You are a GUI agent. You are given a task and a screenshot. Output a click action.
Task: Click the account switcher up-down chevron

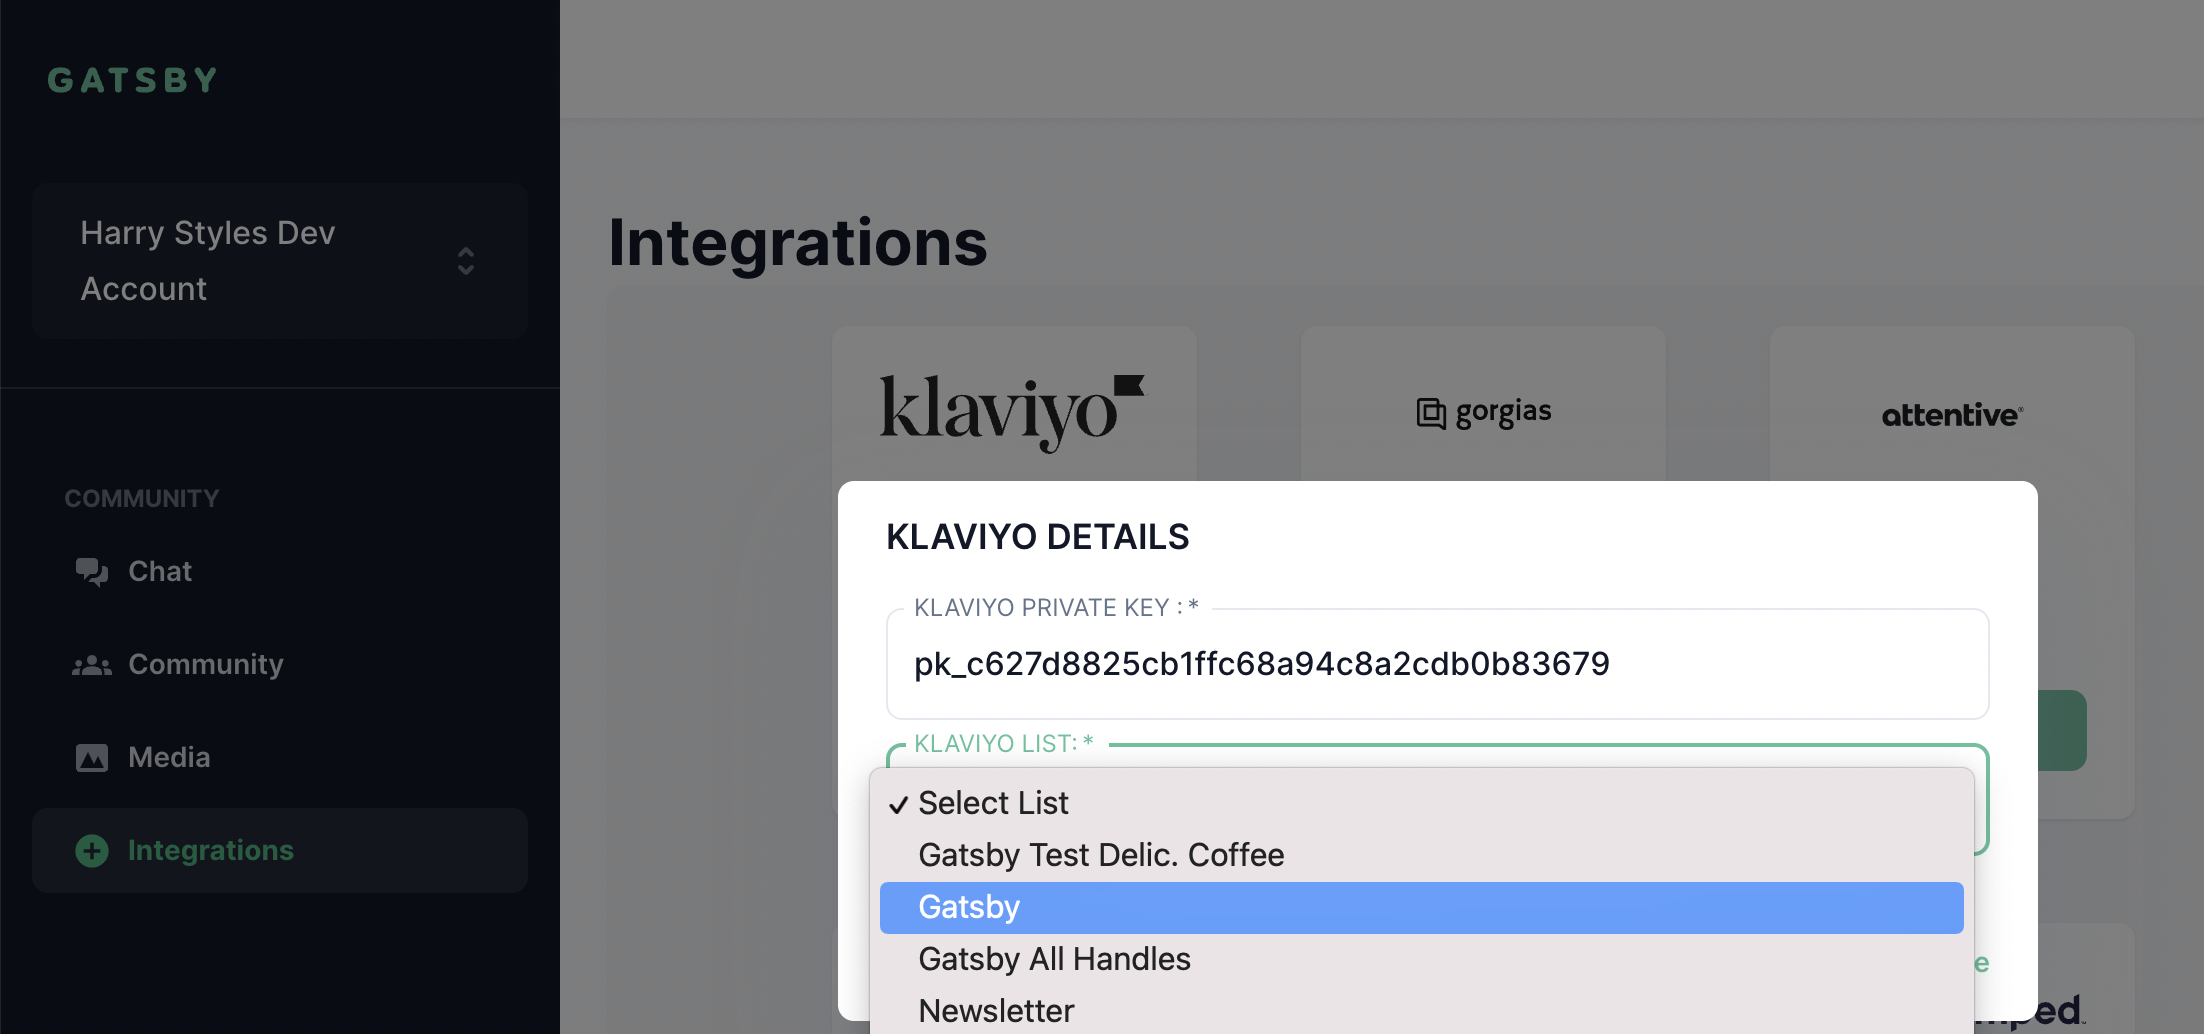[466, 261]
